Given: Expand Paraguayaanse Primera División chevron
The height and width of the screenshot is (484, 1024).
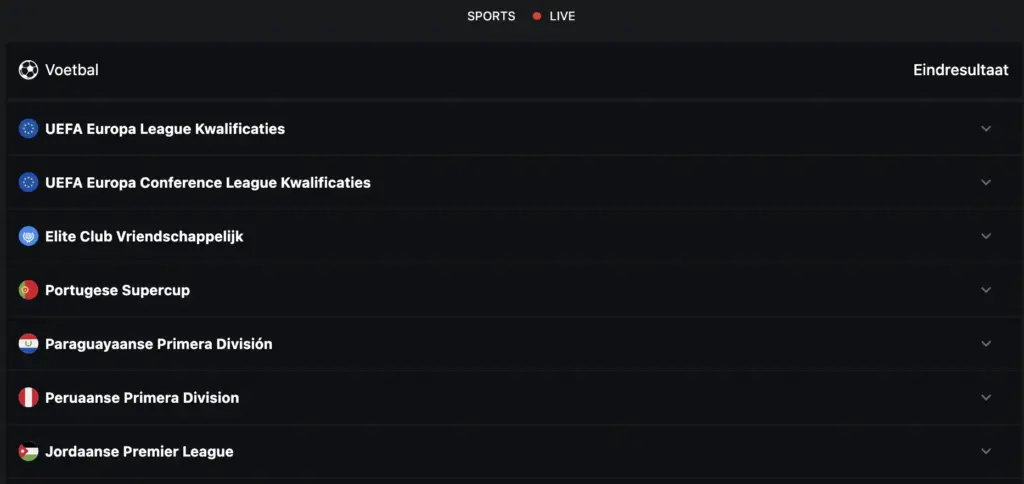Looking at the screenshot, I should point(986,344).
